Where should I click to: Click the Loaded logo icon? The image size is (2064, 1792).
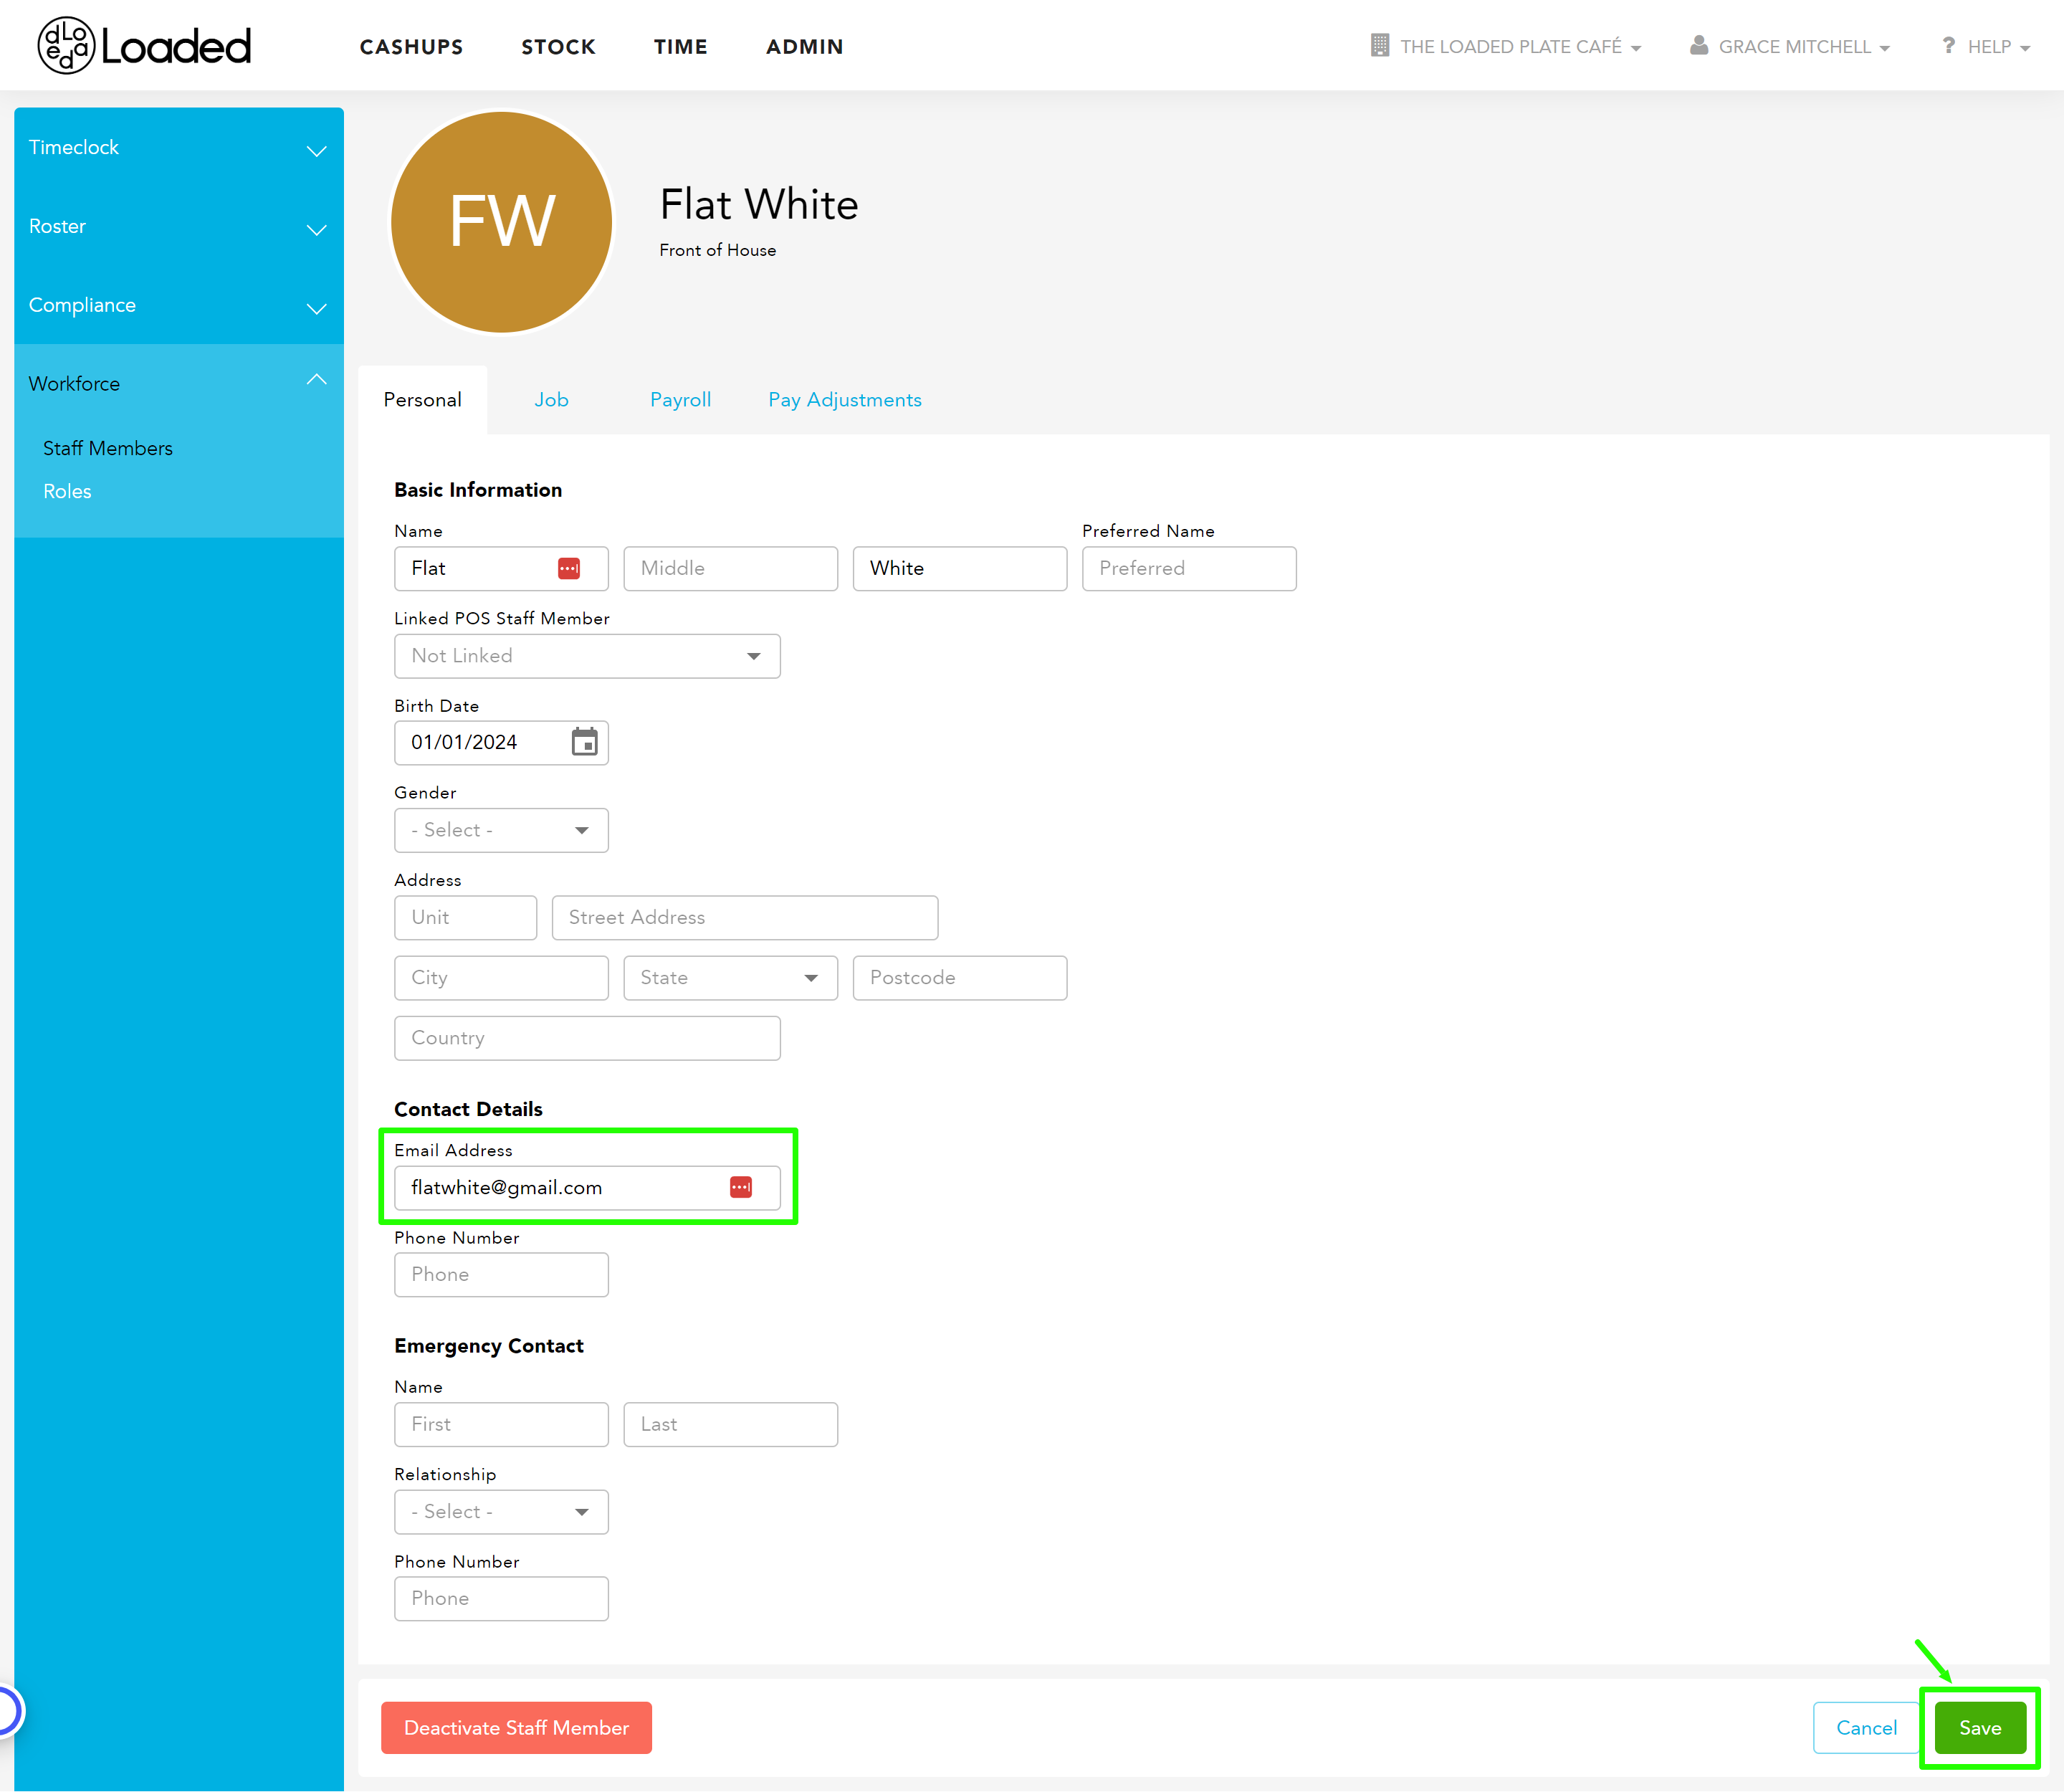(66, 46)
